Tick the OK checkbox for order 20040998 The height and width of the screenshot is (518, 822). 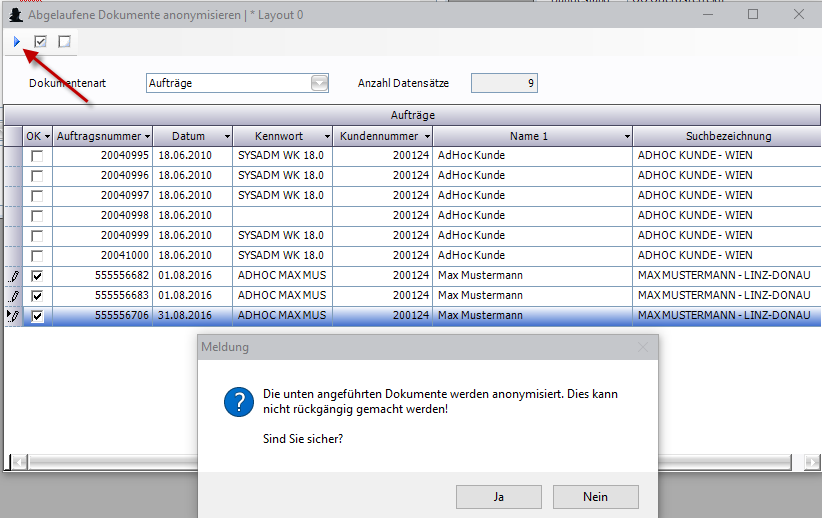(37, 216)
